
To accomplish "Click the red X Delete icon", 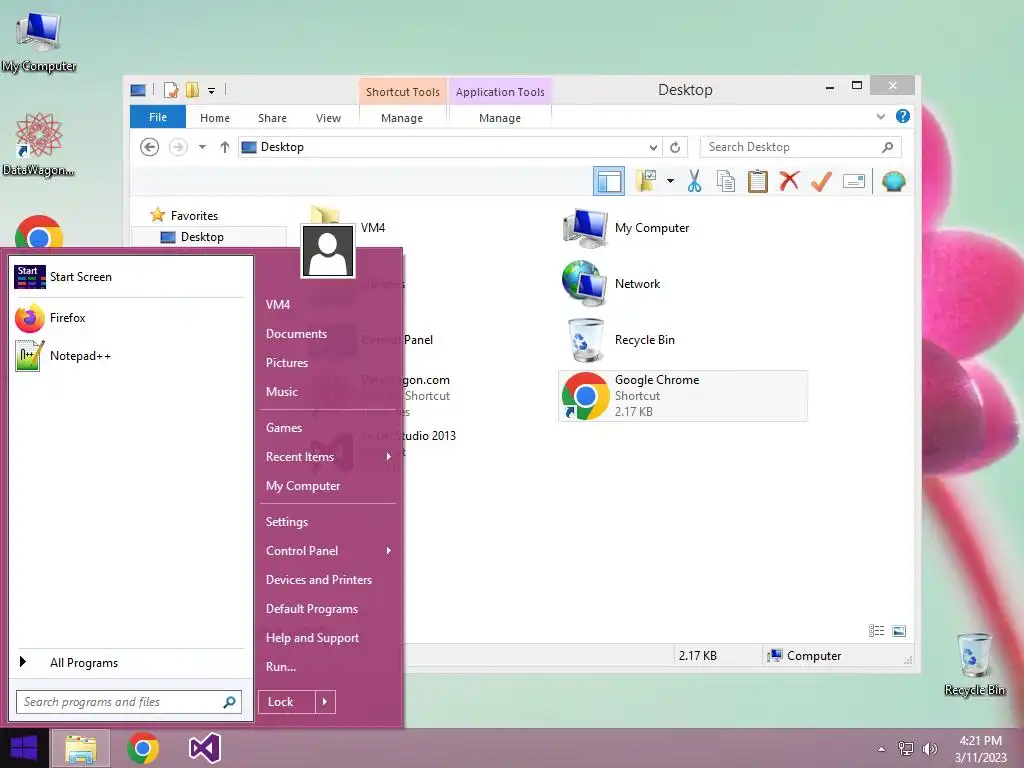I will (789, 180).
